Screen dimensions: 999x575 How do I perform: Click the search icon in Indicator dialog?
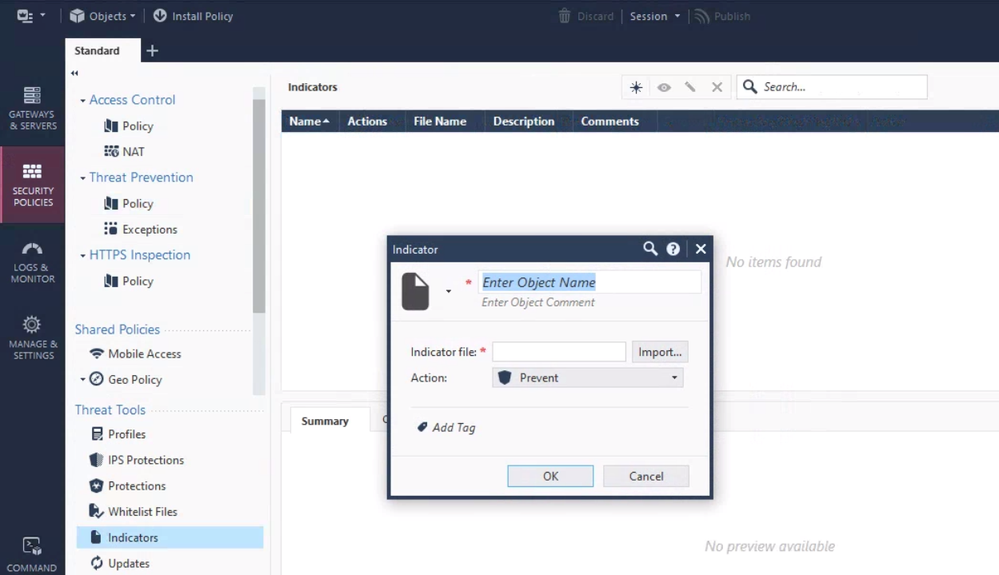(650, 249)
